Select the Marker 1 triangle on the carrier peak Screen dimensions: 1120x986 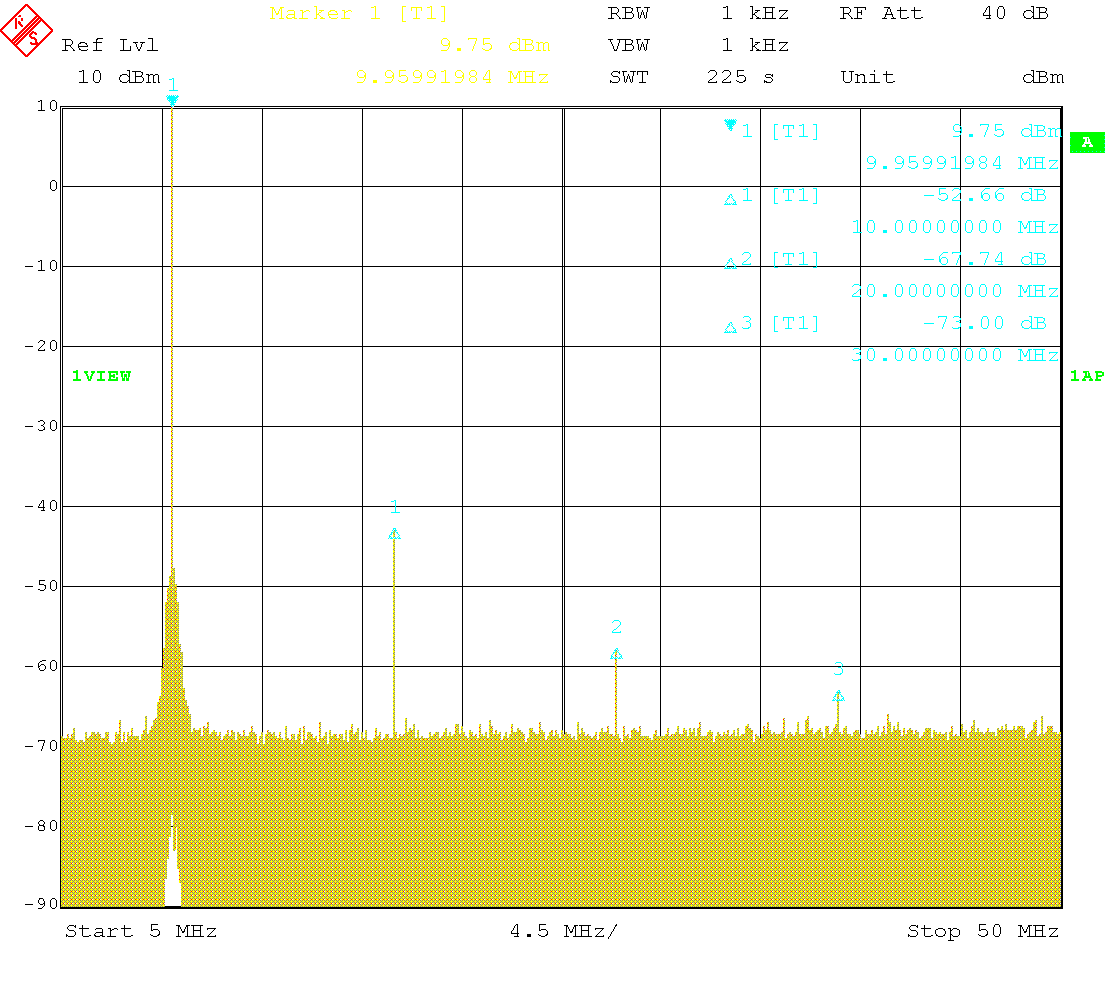172,100
